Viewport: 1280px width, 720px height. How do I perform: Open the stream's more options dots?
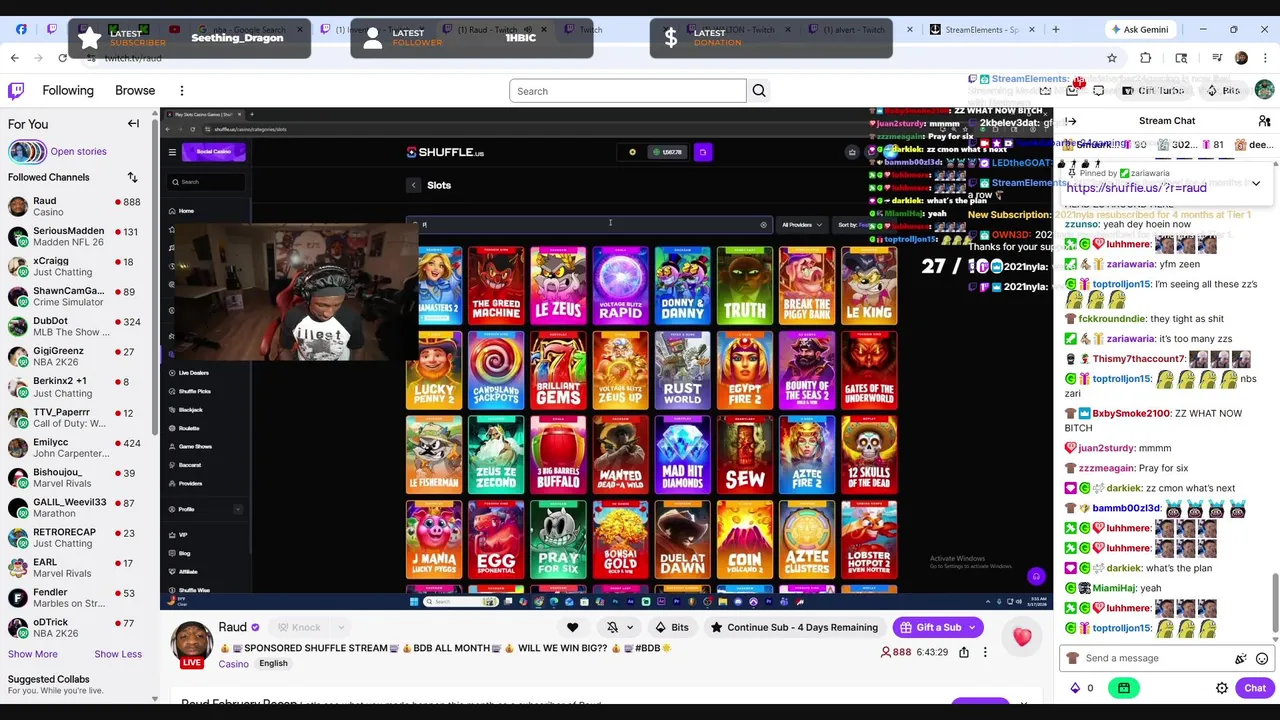(x=985, y=652)
